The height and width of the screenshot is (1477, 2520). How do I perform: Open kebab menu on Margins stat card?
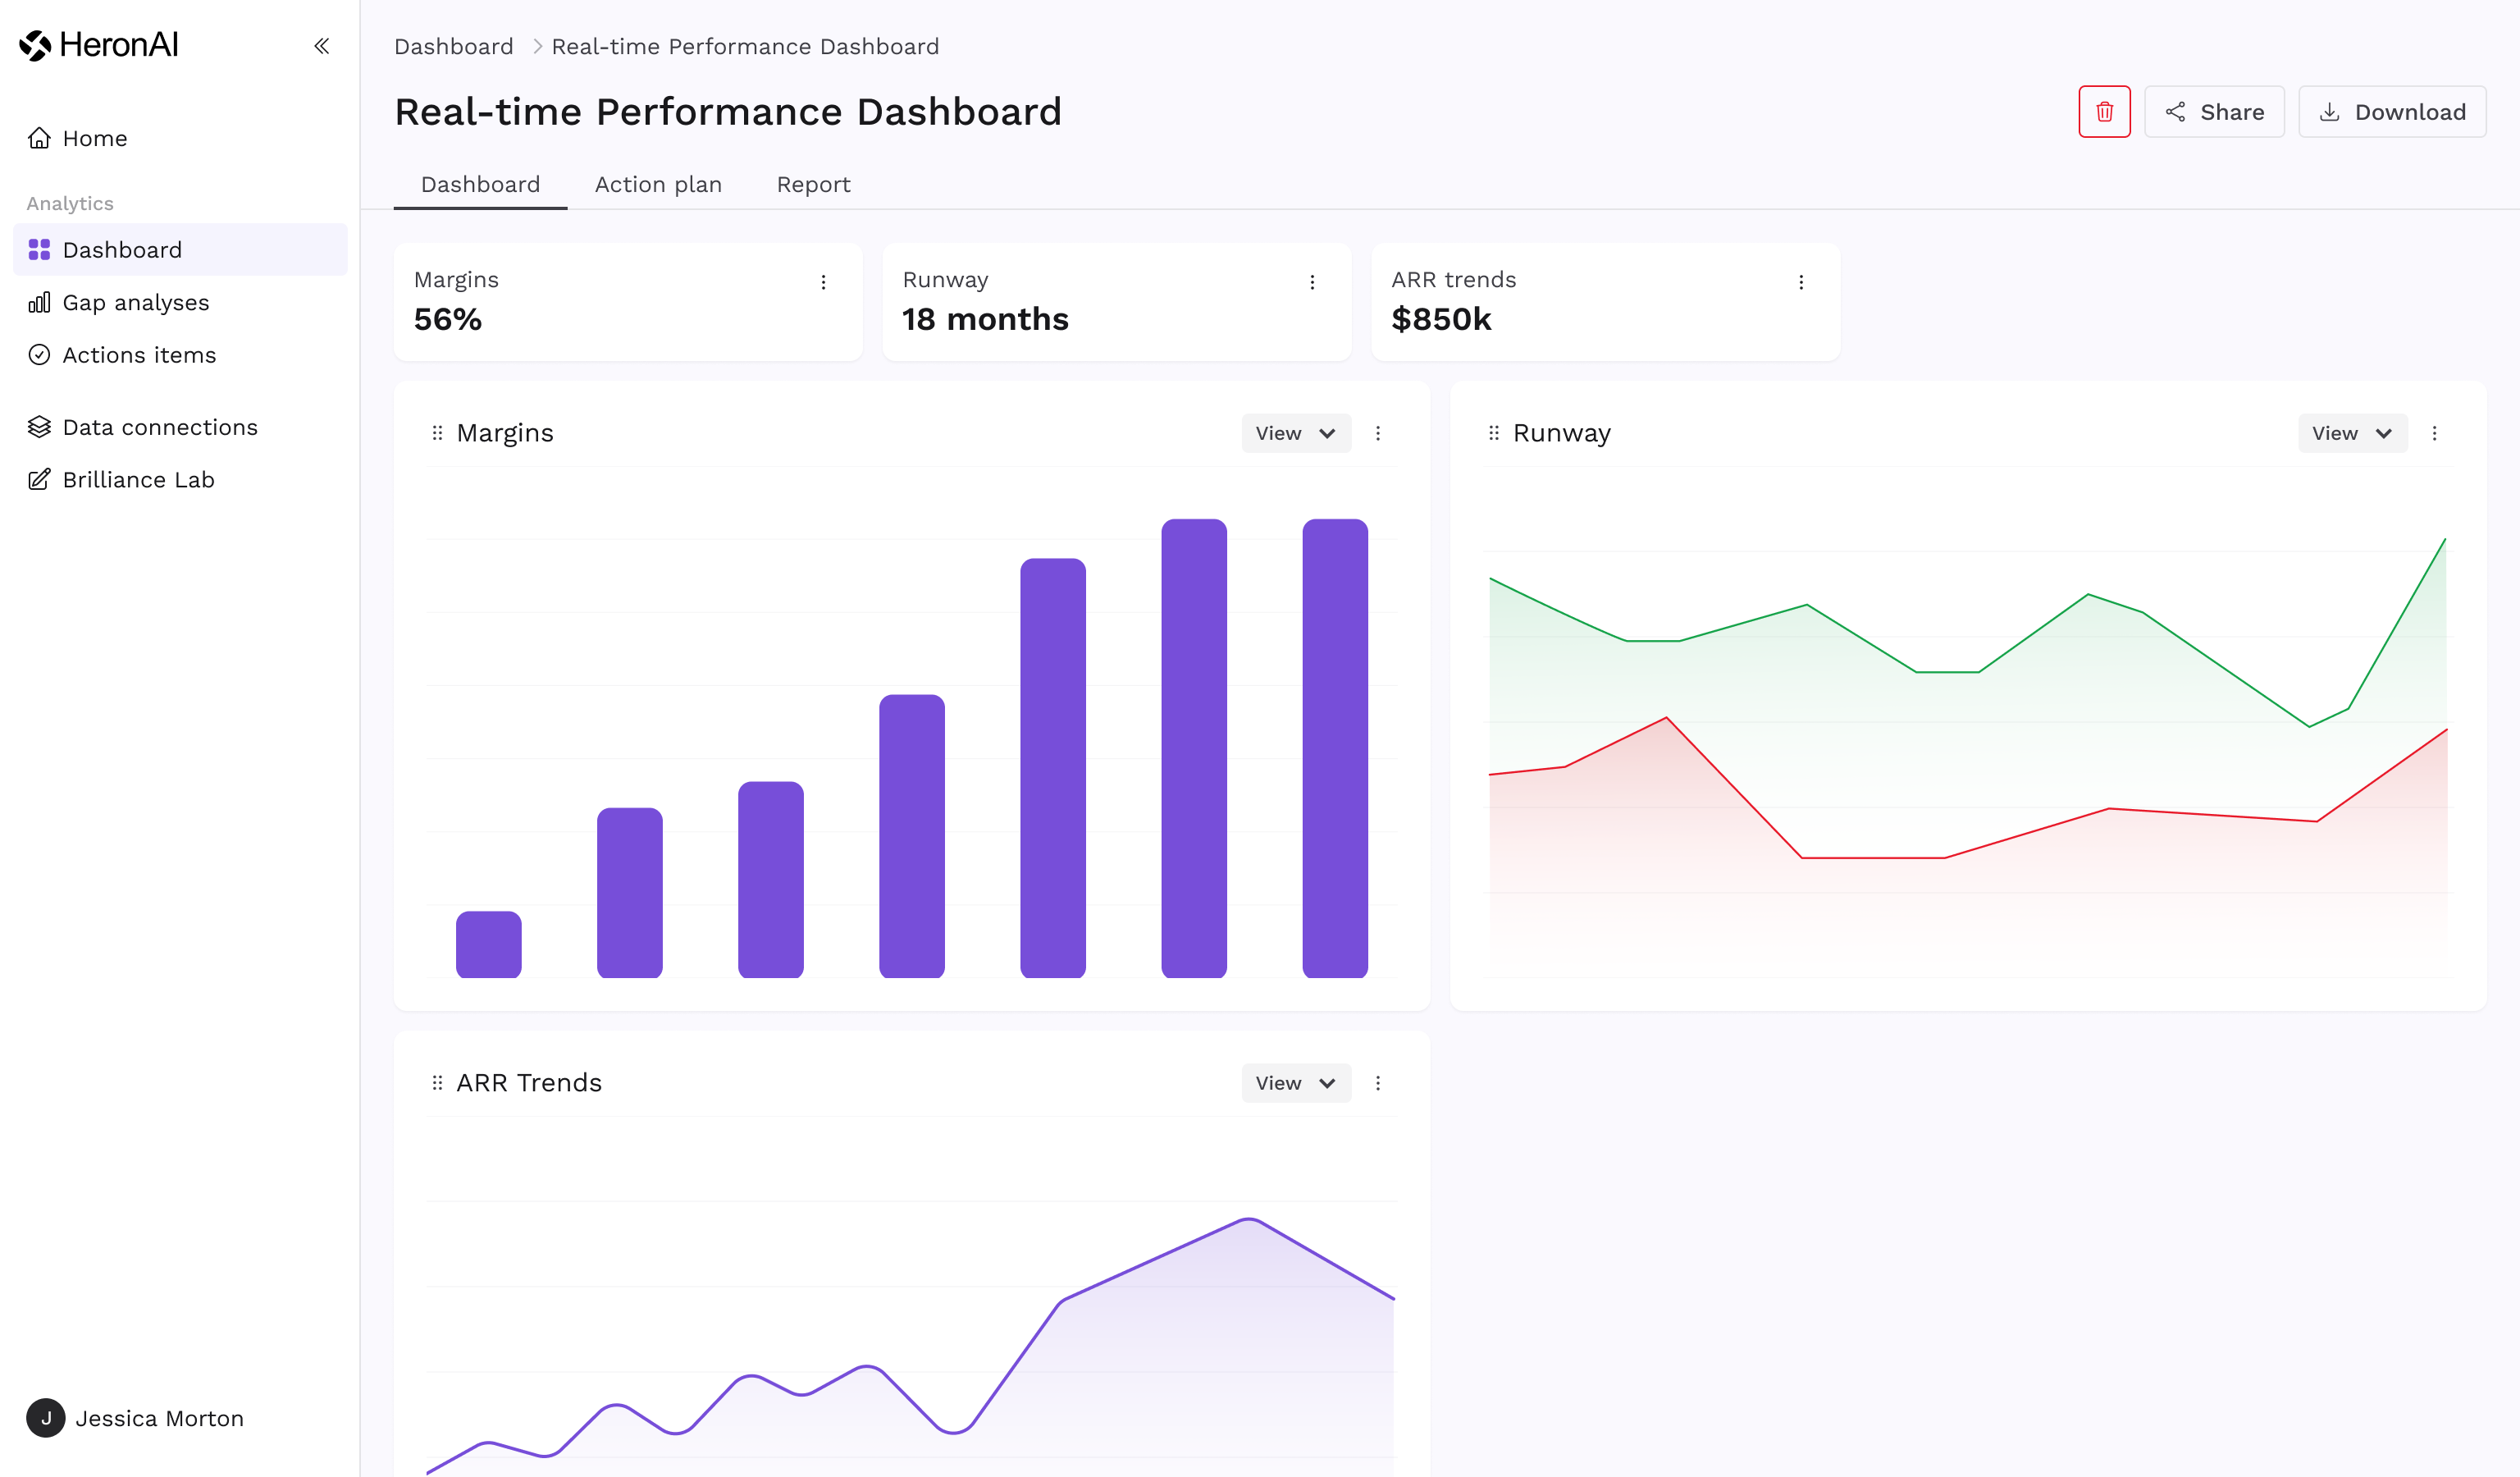[x=823, y=283]
